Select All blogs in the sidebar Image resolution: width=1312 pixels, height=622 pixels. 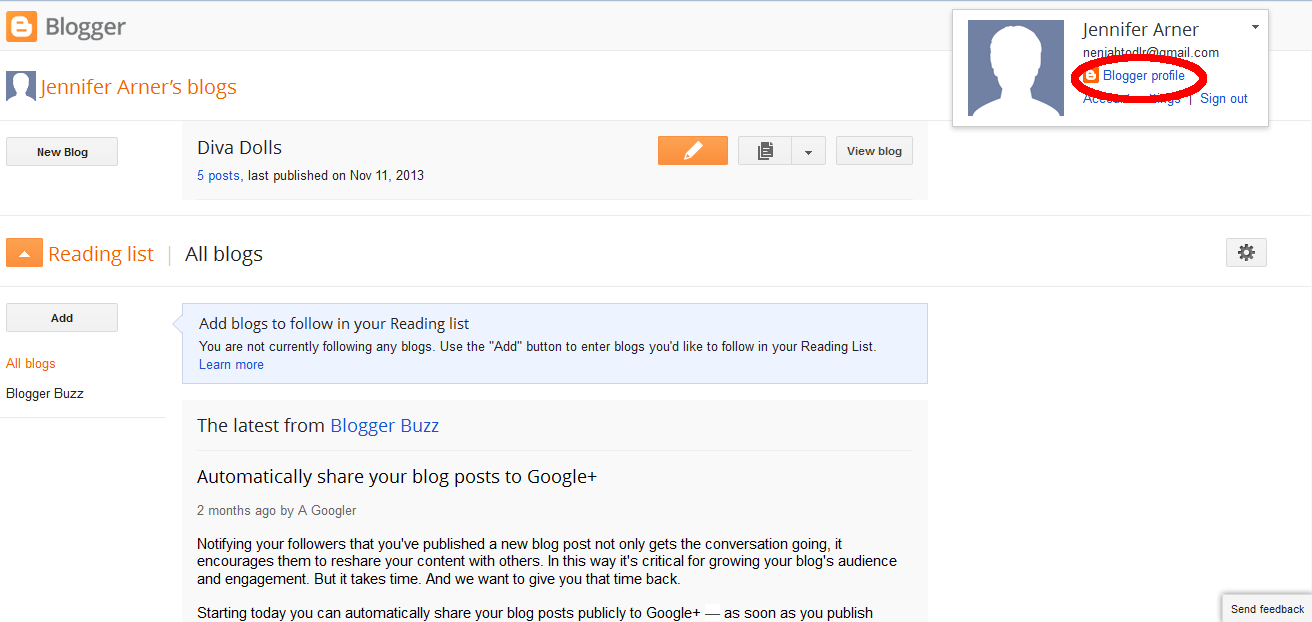point(31,363)
